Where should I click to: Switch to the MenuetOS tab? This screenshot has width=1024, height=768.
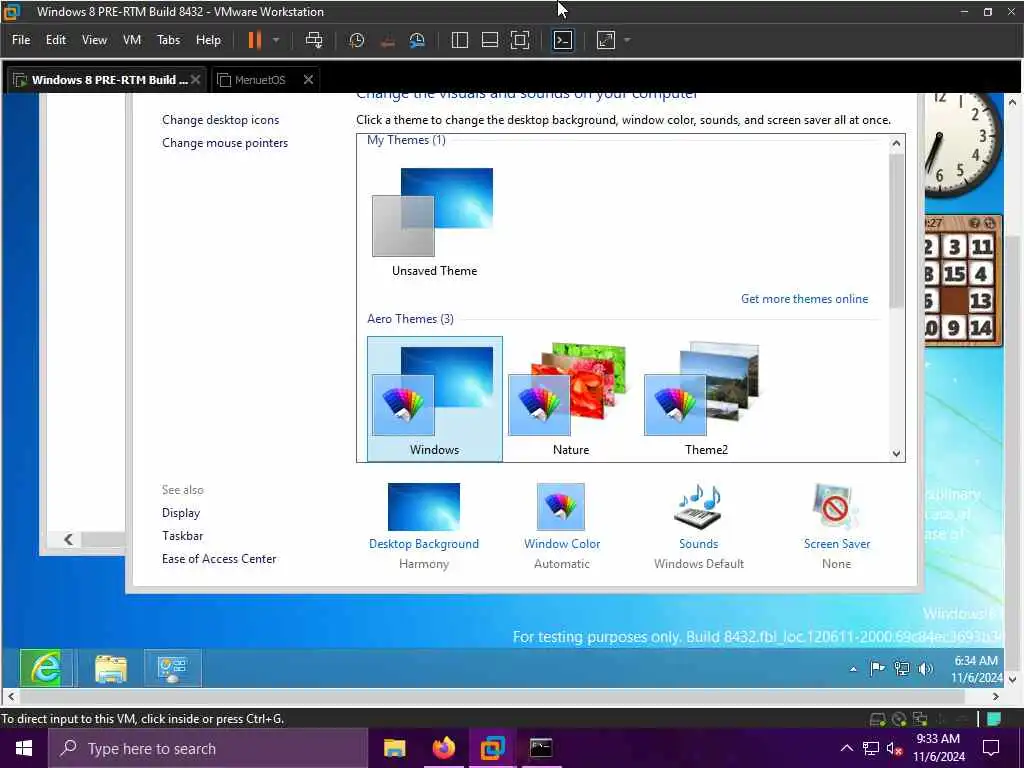260,80
